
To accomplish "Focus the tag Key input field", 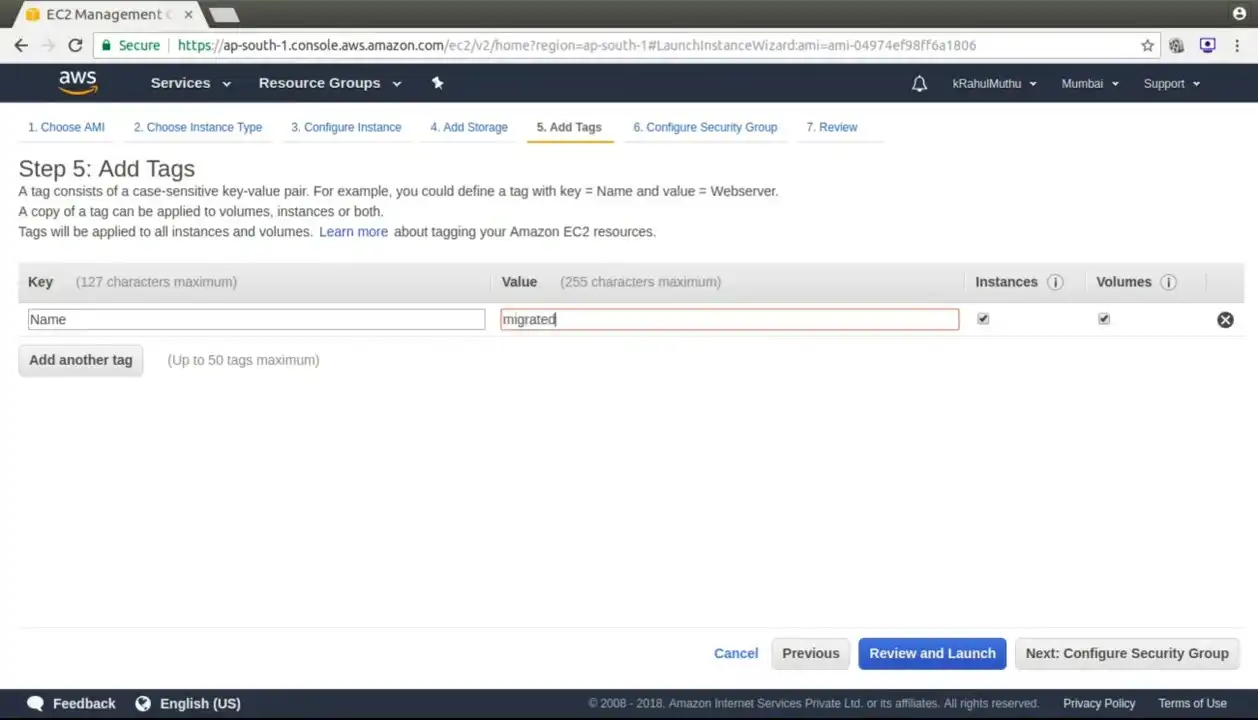I will 257,319.
